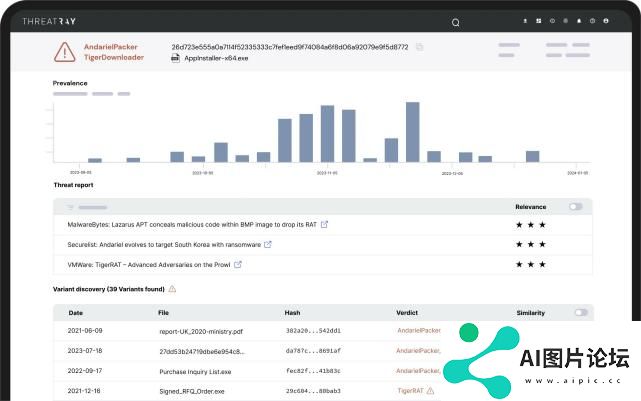This screenshot has width=641, height=401.
Task: Select file report-UK_2020-ministry.pdf
Action: pyautogui.click(x=201, y=332)
